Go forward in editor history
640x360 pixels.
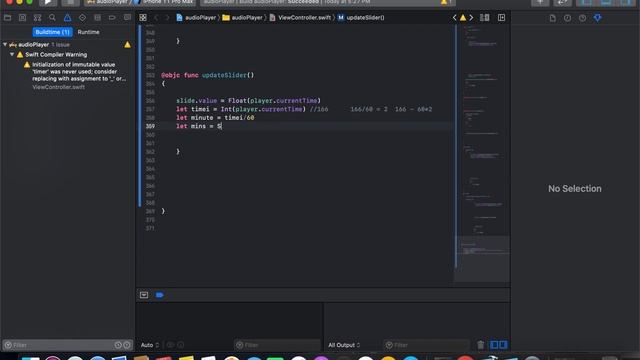[167, 18]
